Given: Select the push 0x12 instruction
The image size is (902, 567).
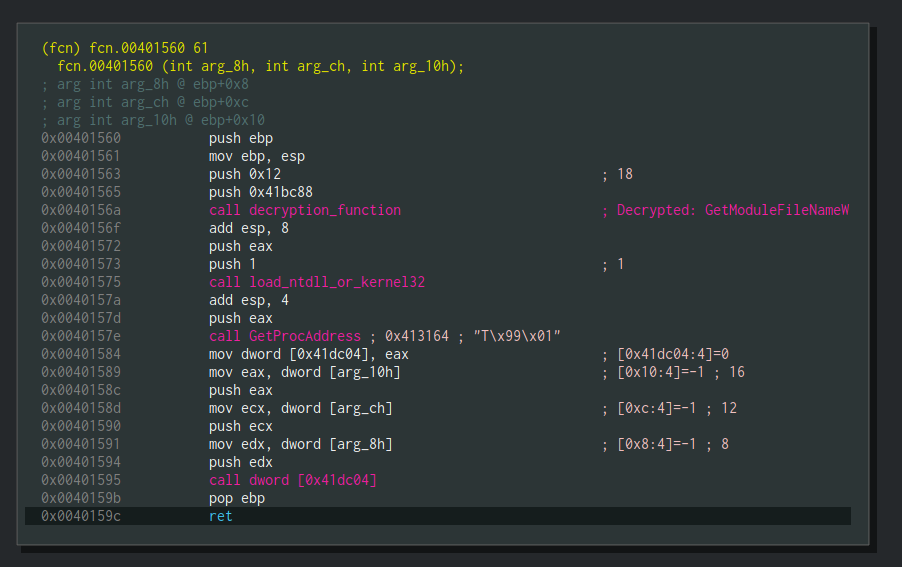Looking at the screenshot, I should (x=240, y=174).
